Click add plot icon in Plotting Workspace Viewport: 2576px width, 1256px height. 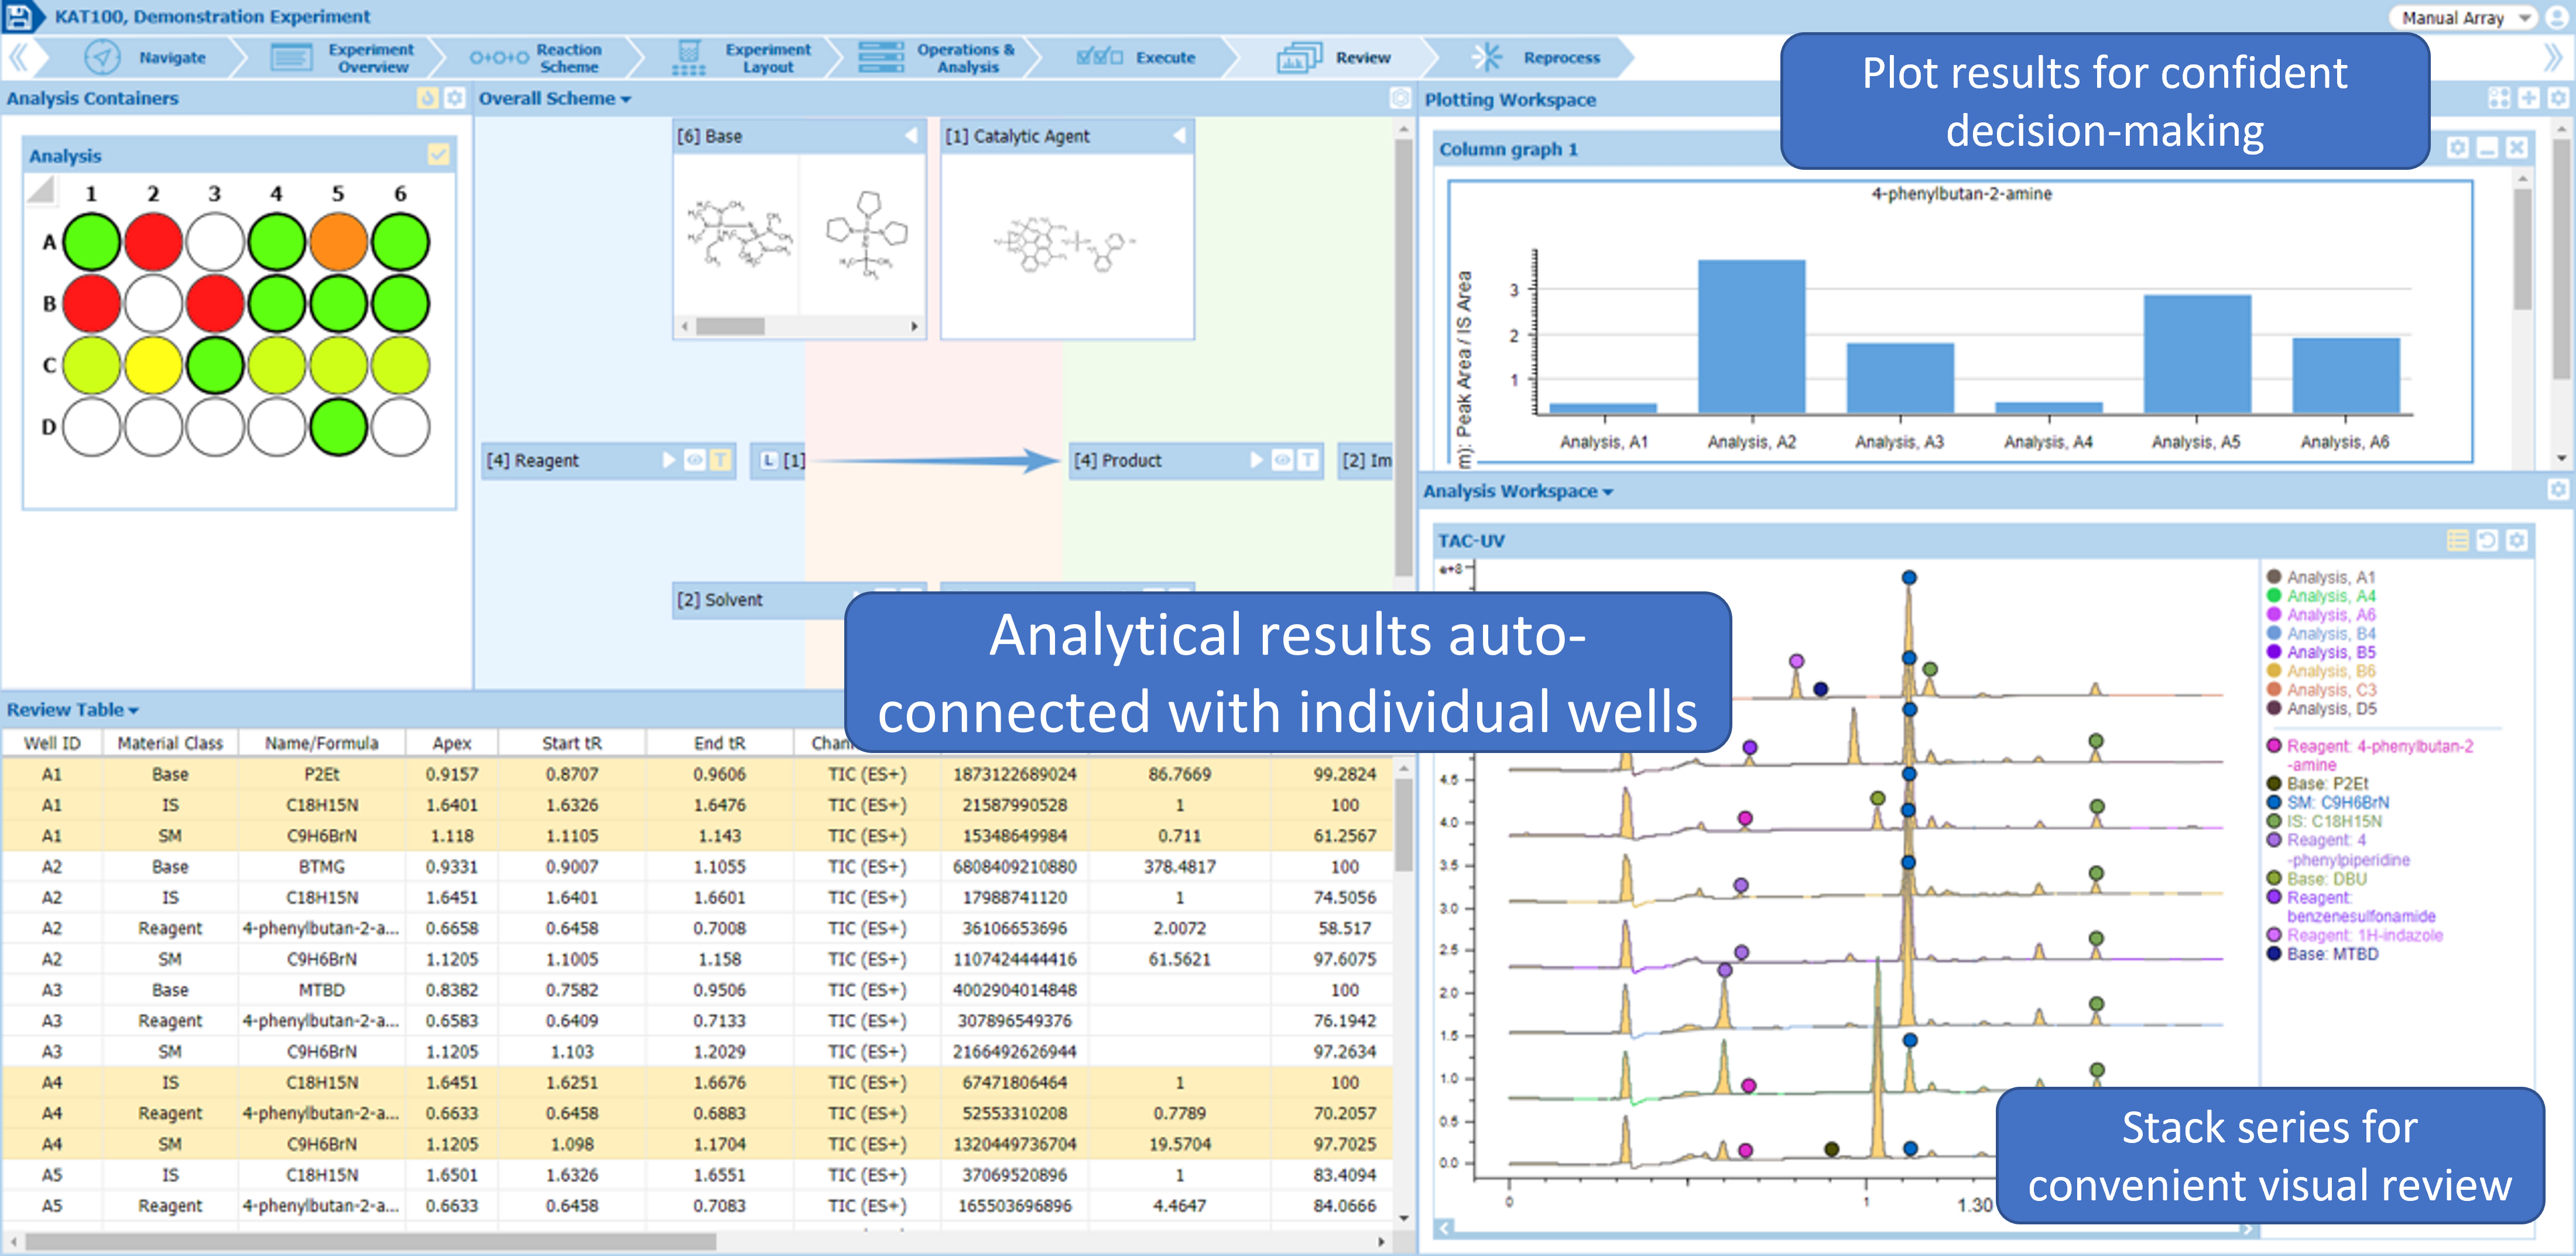point(2528,98)
